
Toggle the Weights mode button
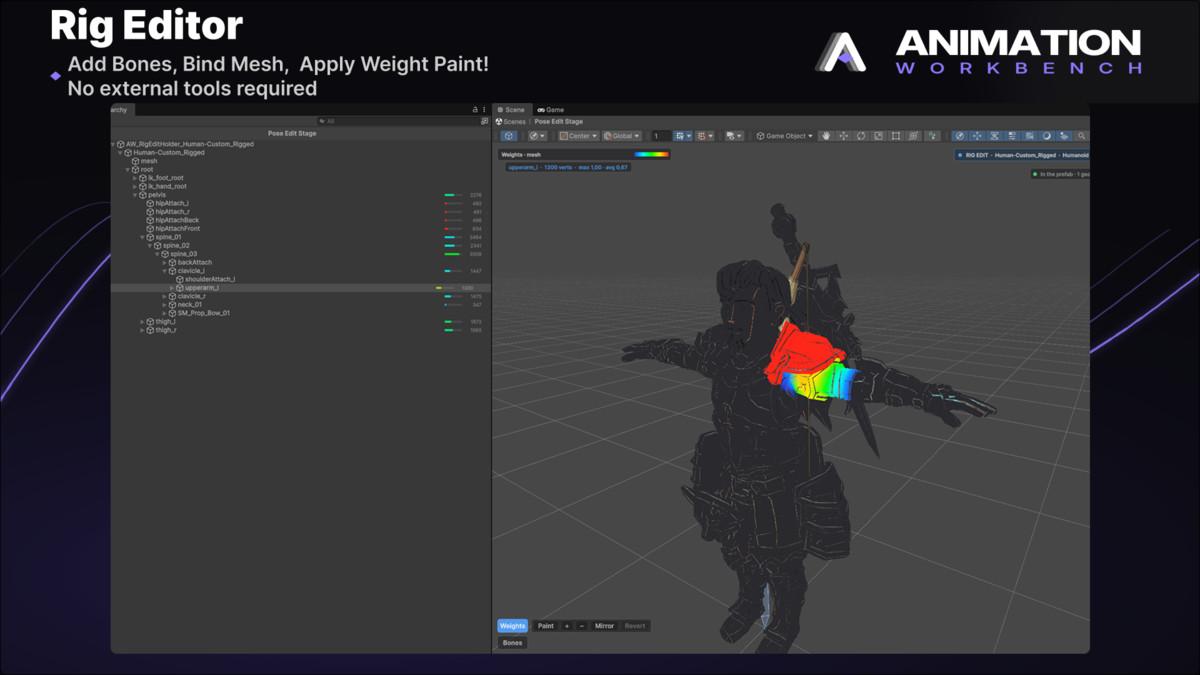[x=512, y=626]
